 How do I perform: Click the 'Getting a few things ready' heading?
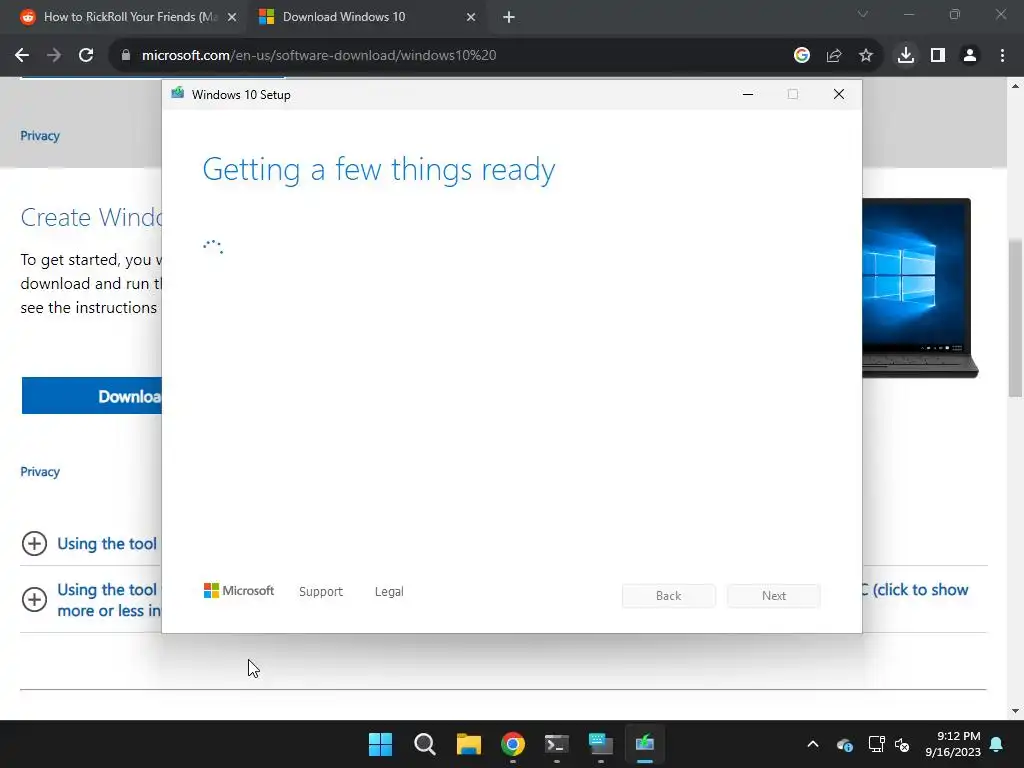[x=379, y=169]
